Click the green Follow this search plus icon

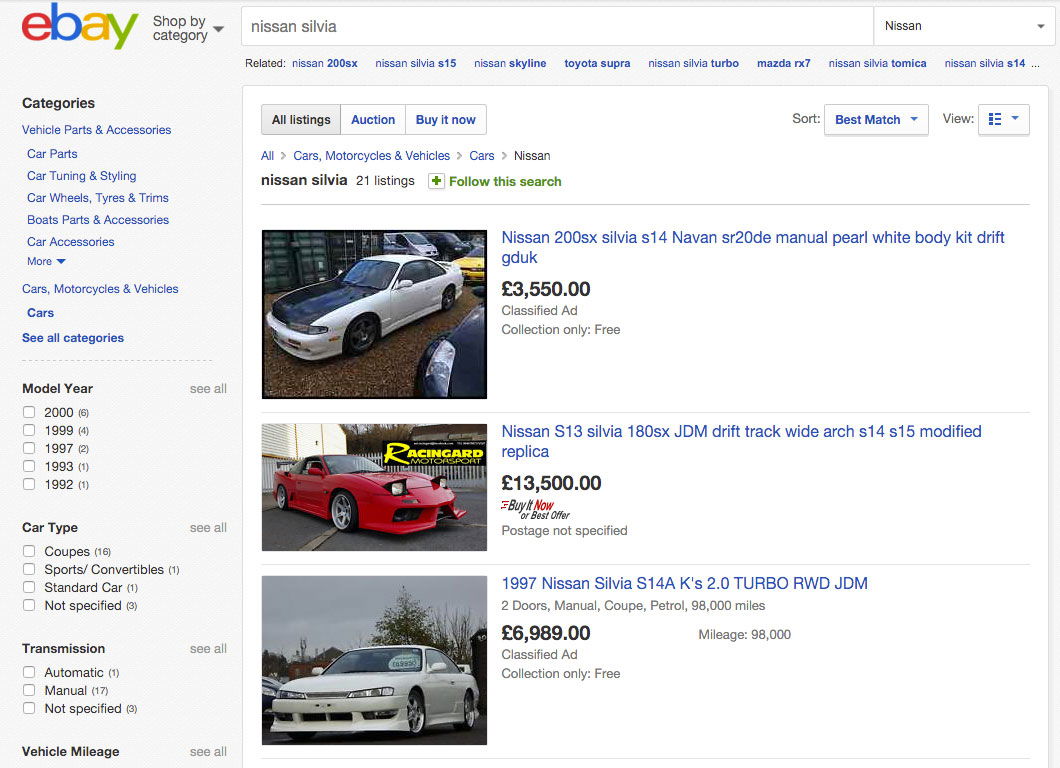(436, 181)
